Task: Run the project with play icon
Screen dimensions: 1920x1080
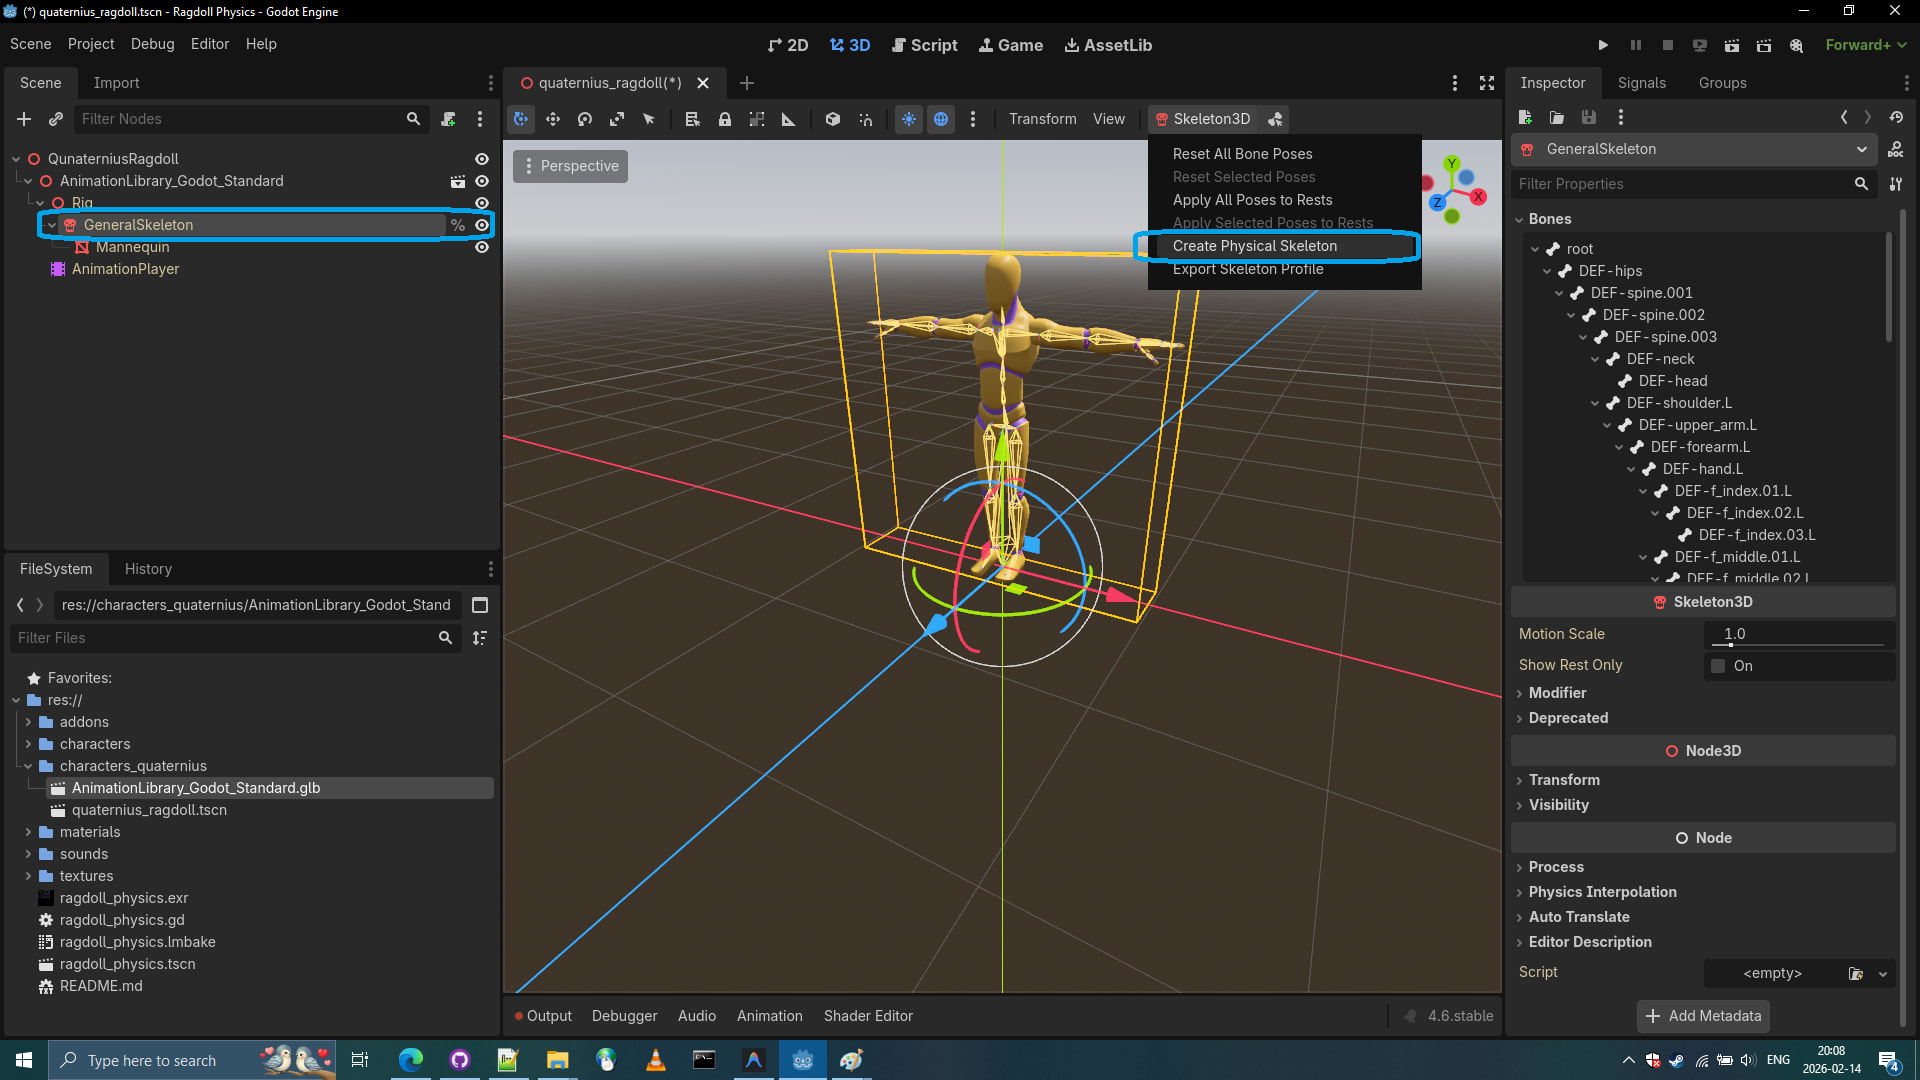Action: (1603, 45)
